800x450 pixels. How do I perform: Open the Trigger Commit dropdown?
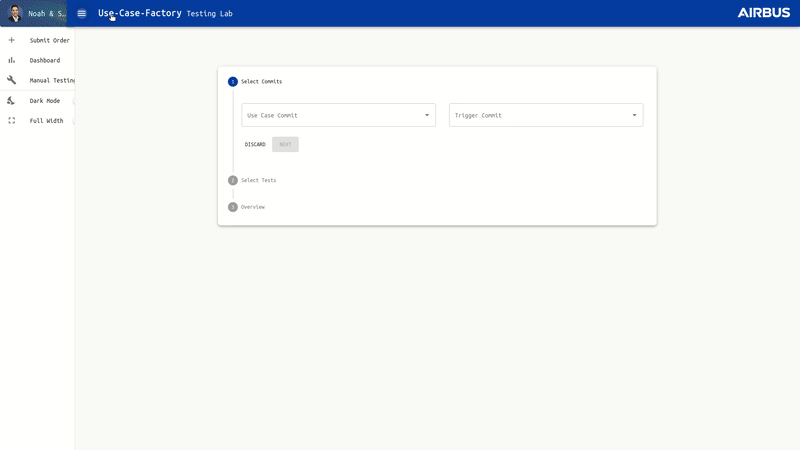click(x=546, y=115)
